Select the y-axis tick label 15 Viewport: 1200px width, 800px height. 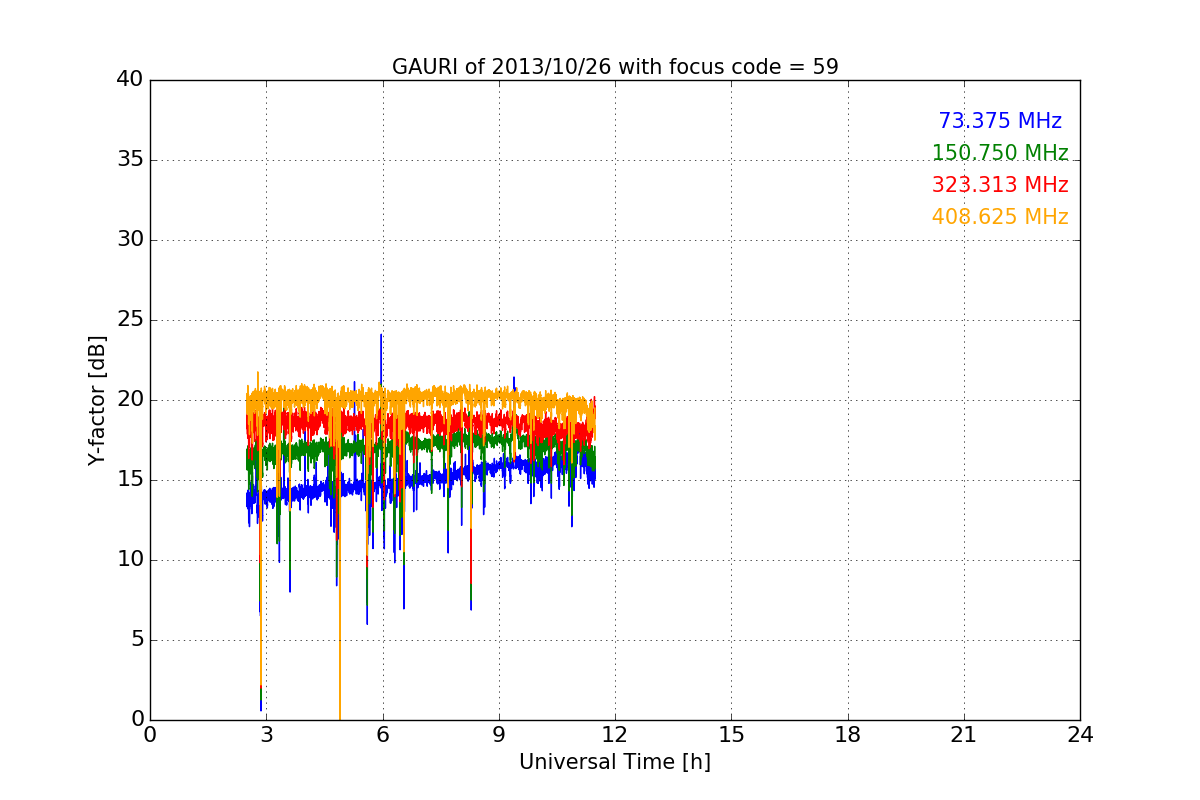click(x=130, y=480)
